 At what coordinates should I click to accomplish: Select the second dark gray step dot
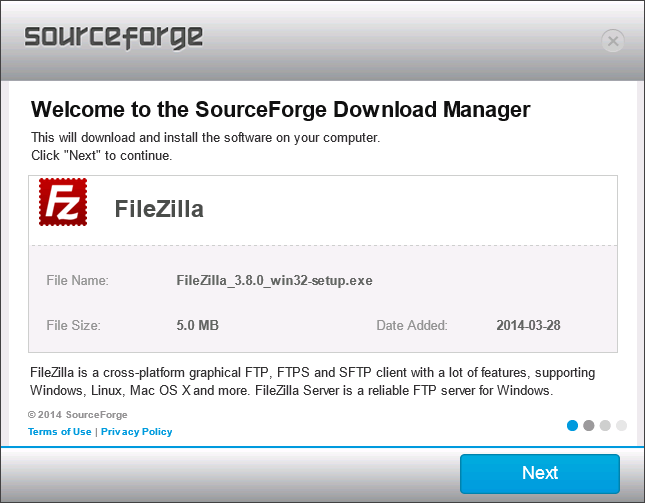[x=589, y=425]
